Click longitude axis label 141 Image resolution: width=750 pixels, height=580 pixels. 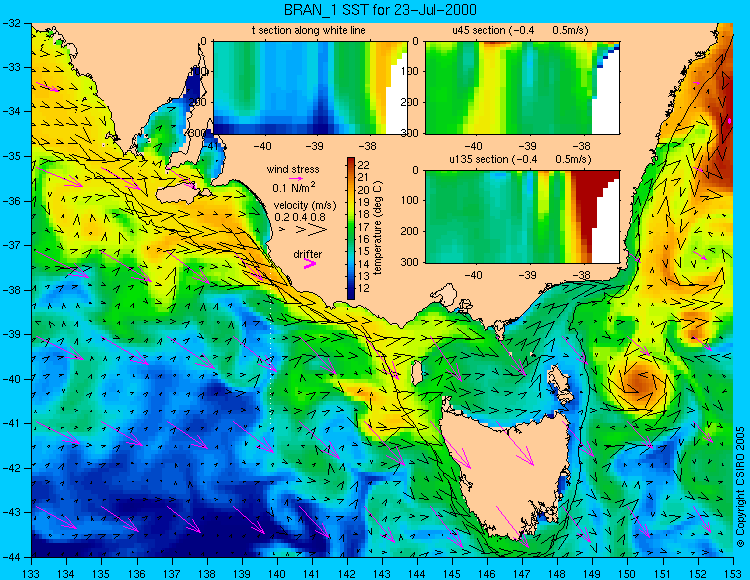(312, 573)
